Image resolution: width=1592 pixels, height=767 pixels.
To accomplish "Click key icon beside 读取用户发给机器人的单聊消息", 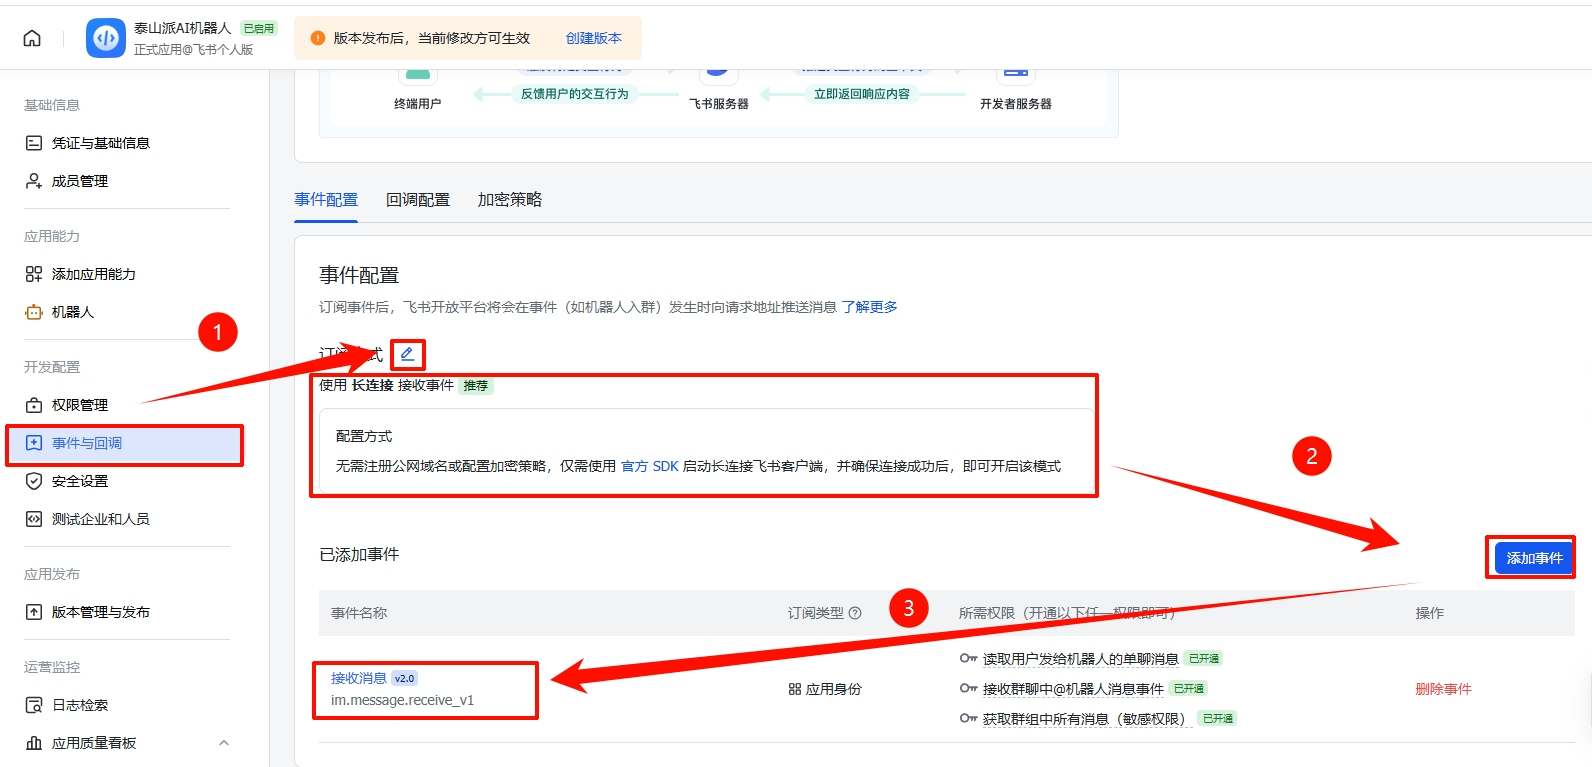I will coord(968,658).
